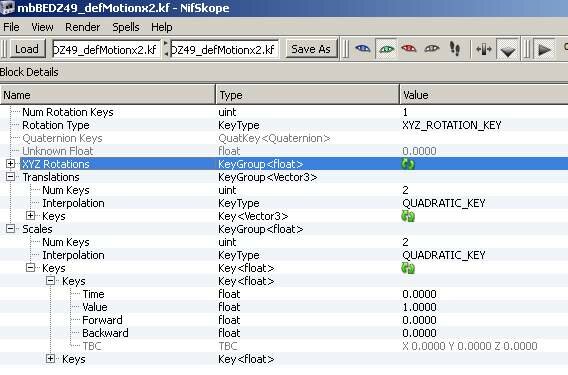Click the Load button
The height and width of the screenshot is (375, 568).
click(27, 49)
